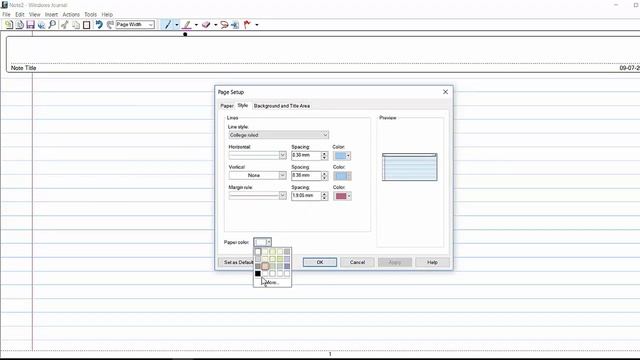This screenshot has width=640, height=360.
Task: Close the Page Setup dialog
Action: 445,92
